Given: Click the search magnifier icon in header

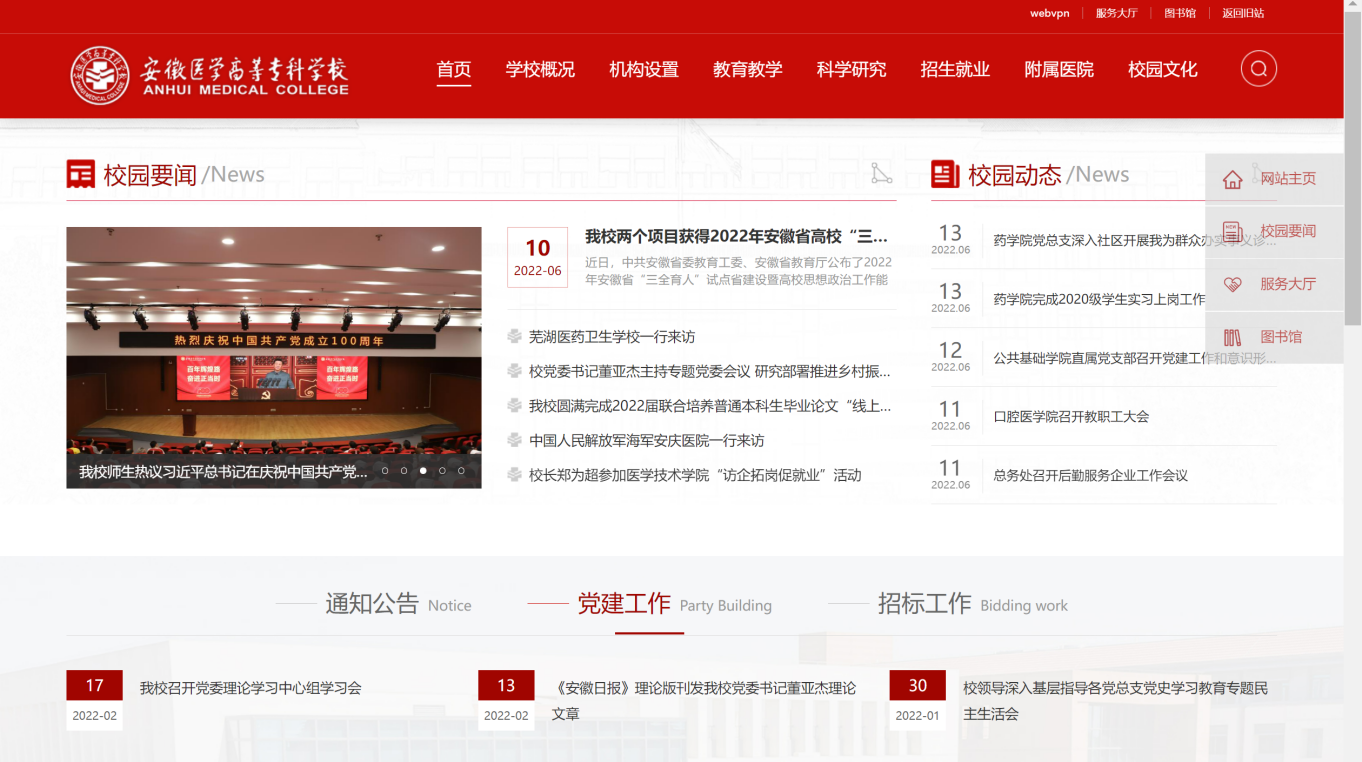Looking at the screenshot, I should coord(1258,69).
